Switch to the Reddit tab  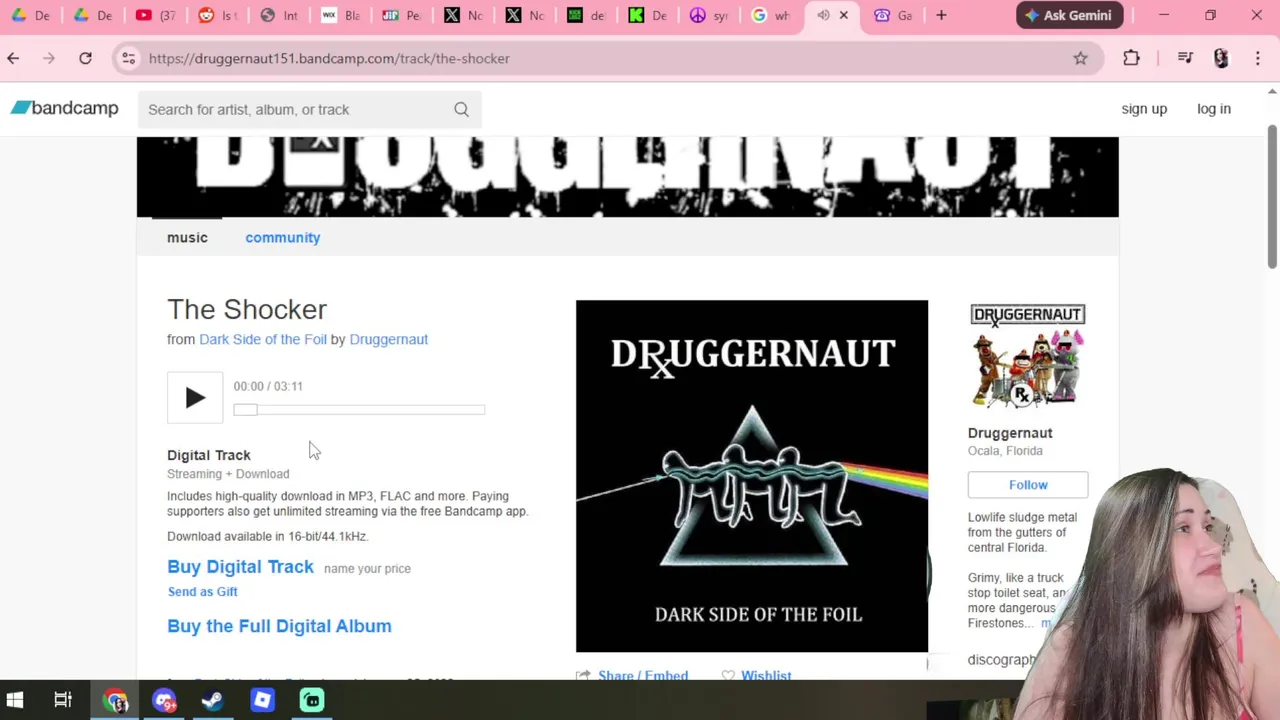(219, 15)
